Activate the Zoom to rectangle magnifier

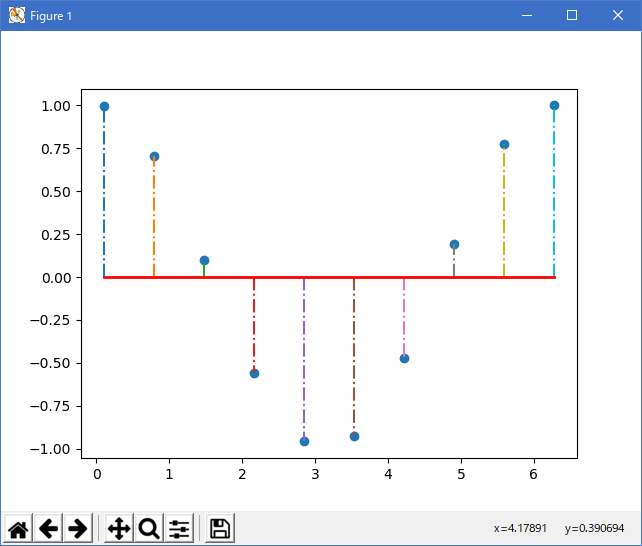[149, 528]
